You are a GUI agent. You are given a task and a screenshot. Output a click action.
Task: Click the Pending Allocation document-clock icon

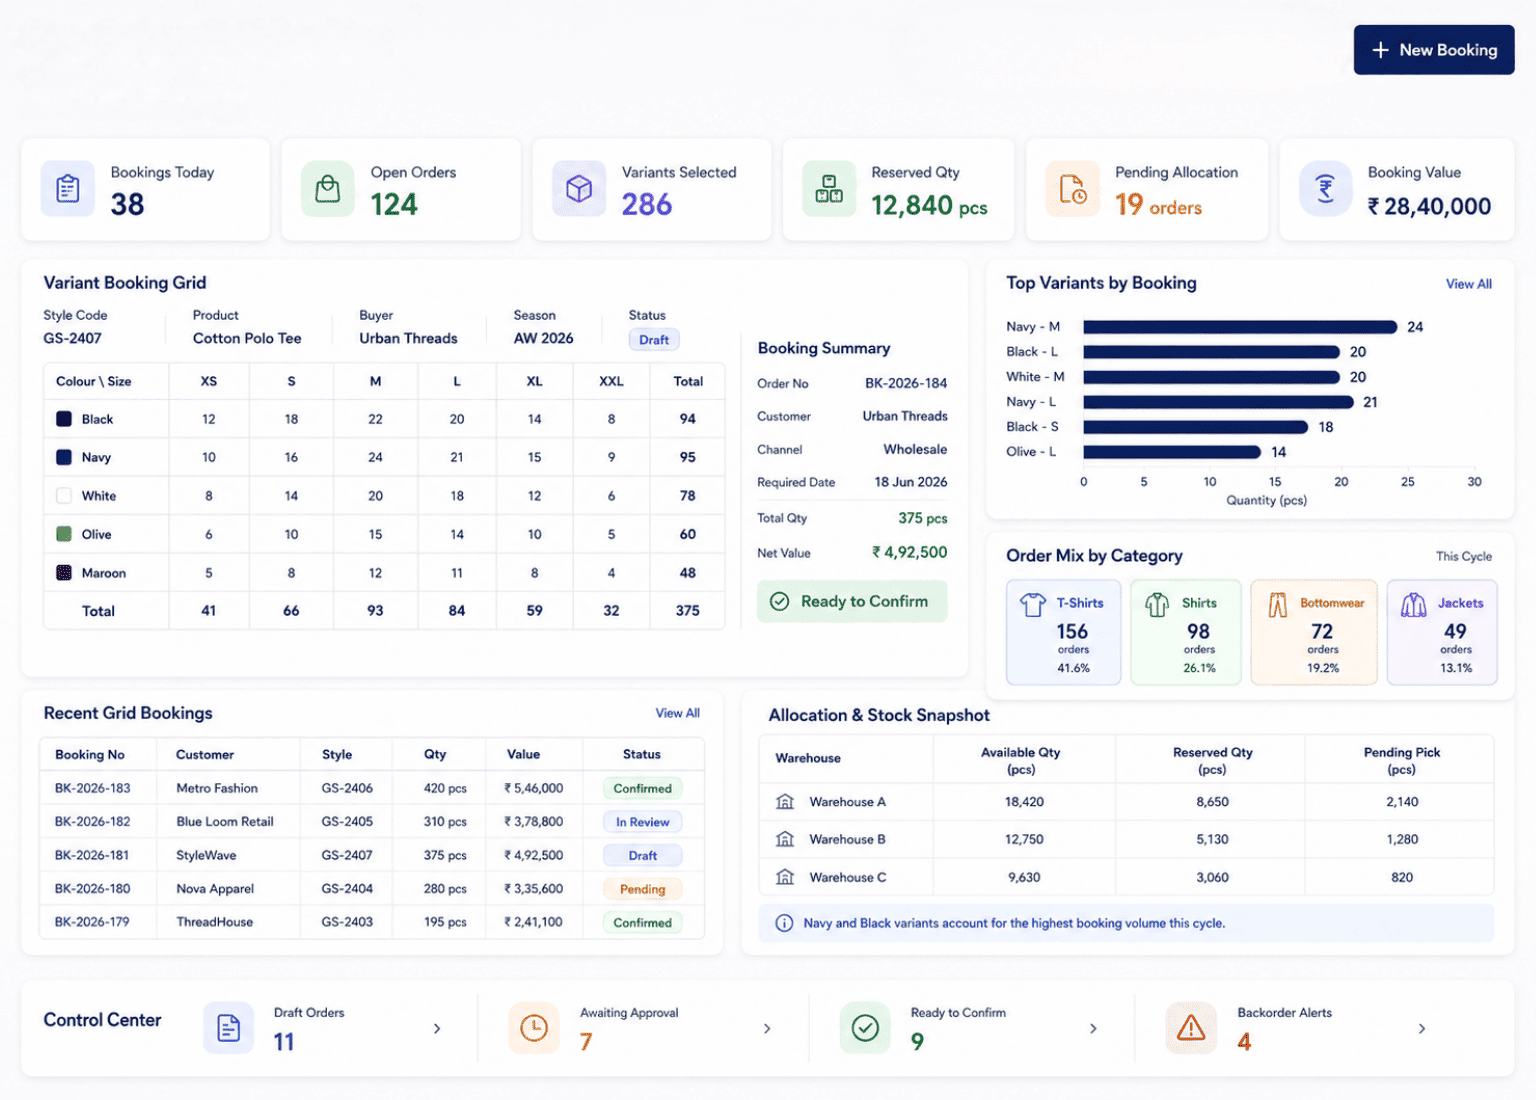(1073, 188)
